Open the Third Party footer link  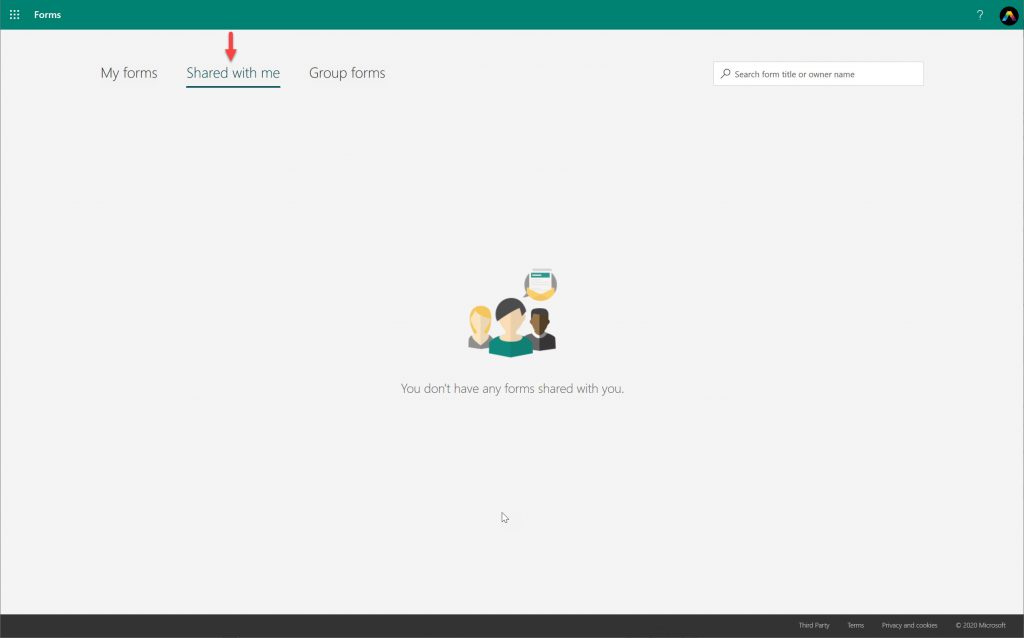(814, 626)
